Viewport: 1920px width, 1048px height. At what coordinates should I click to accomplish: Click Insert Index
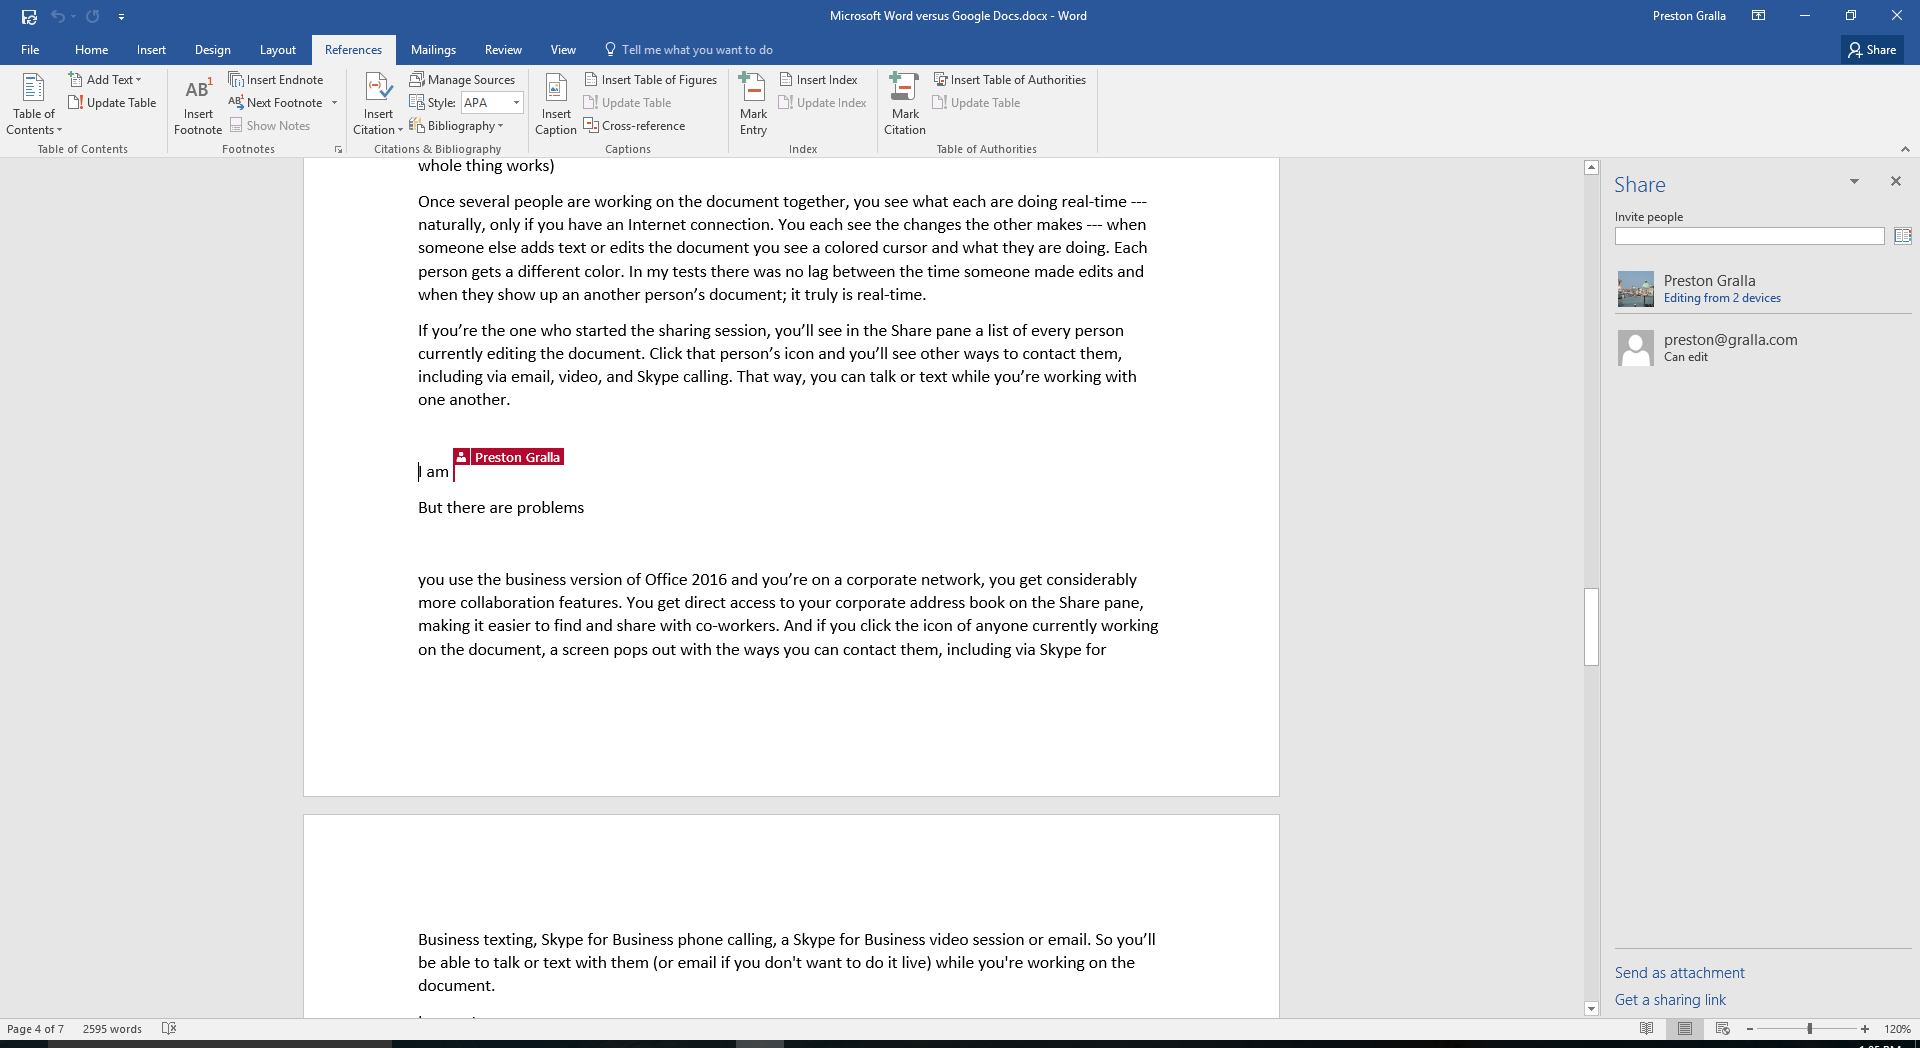tap(818, 79)
